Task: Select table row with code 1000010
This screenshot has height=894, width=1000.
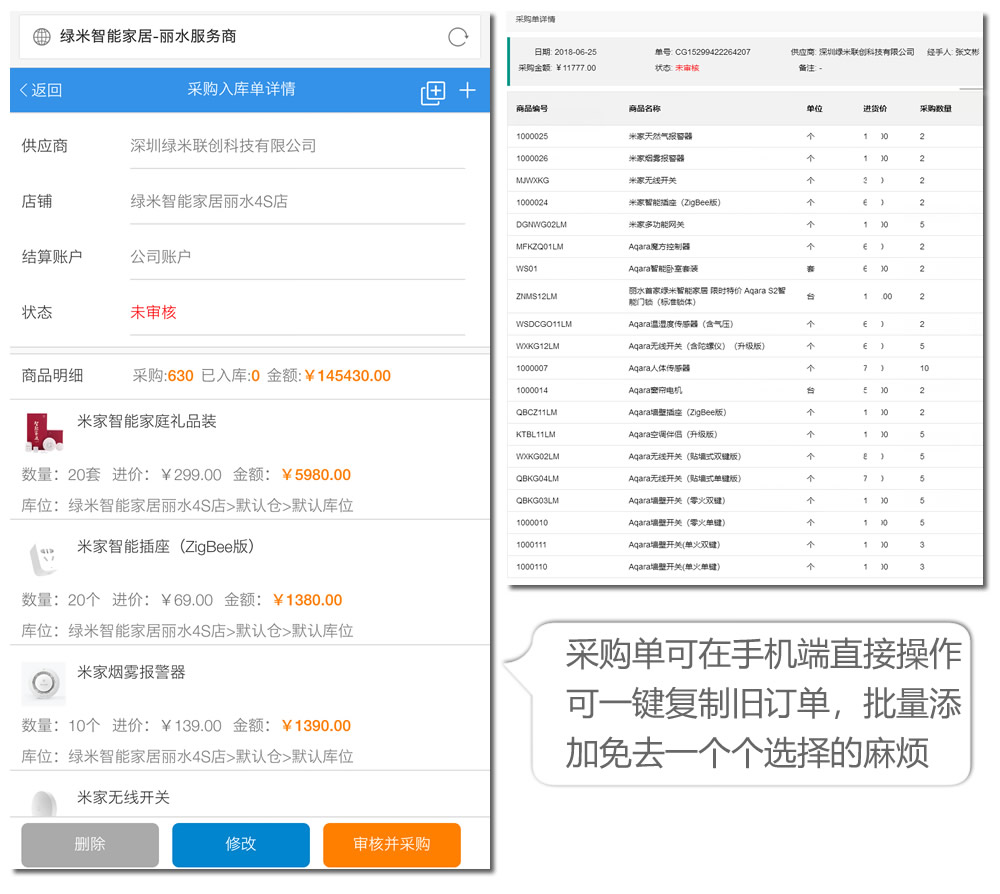Action: [745, 523]
